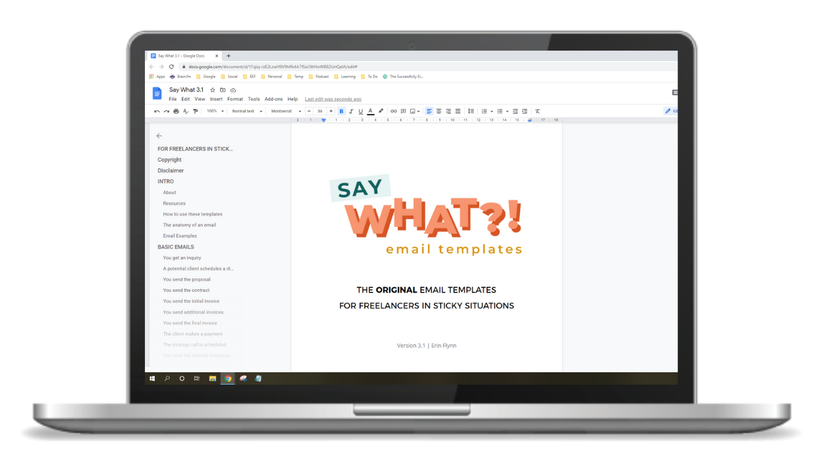
Task: Open the Add-ons menu
Action: (x=273, y=99)
